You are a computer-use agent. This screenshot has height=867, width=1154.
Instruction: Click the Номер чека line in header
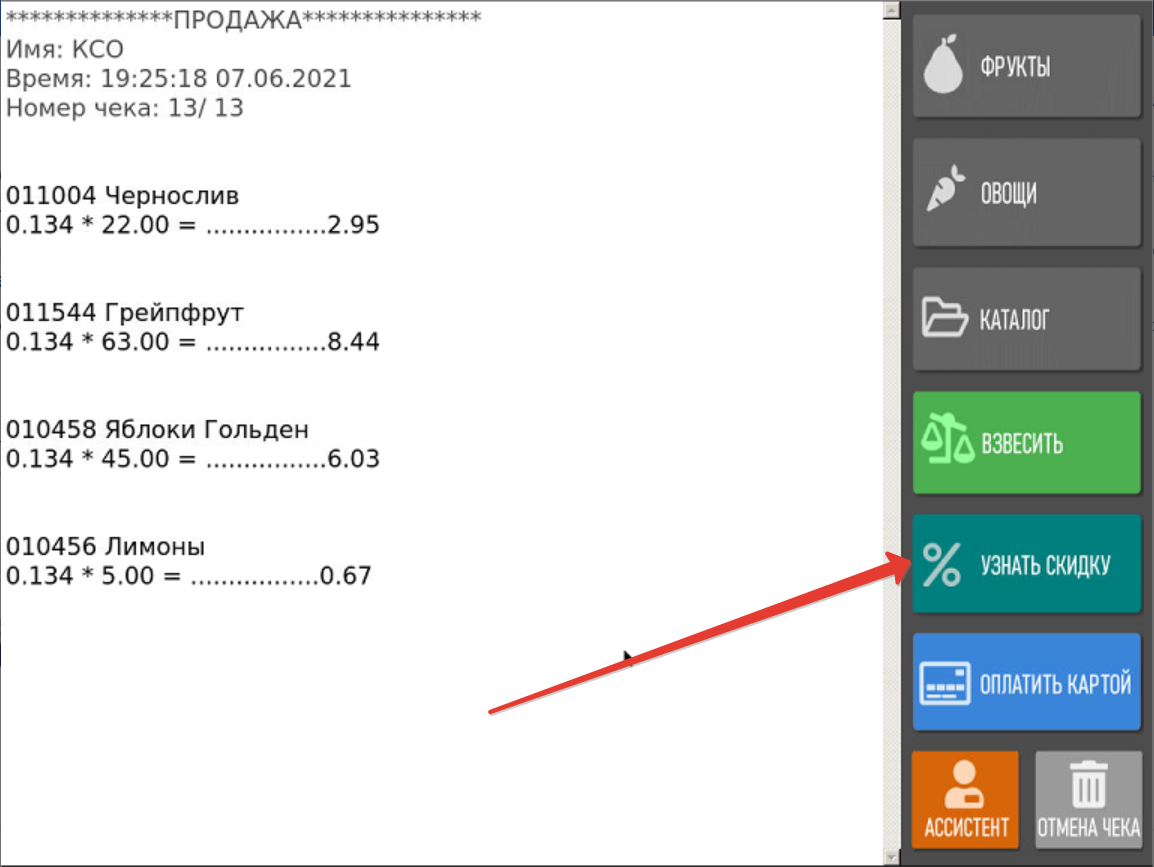pyautogui.click(x=125, y=108)
